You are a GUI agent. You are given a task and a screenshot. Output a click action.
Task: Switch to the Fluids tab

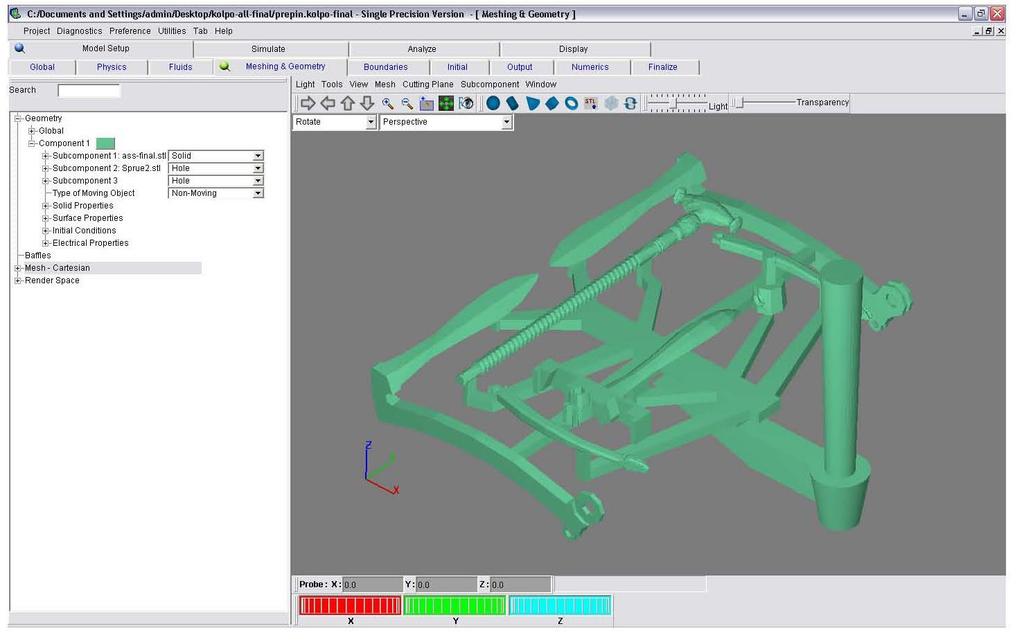coord(180,67)
